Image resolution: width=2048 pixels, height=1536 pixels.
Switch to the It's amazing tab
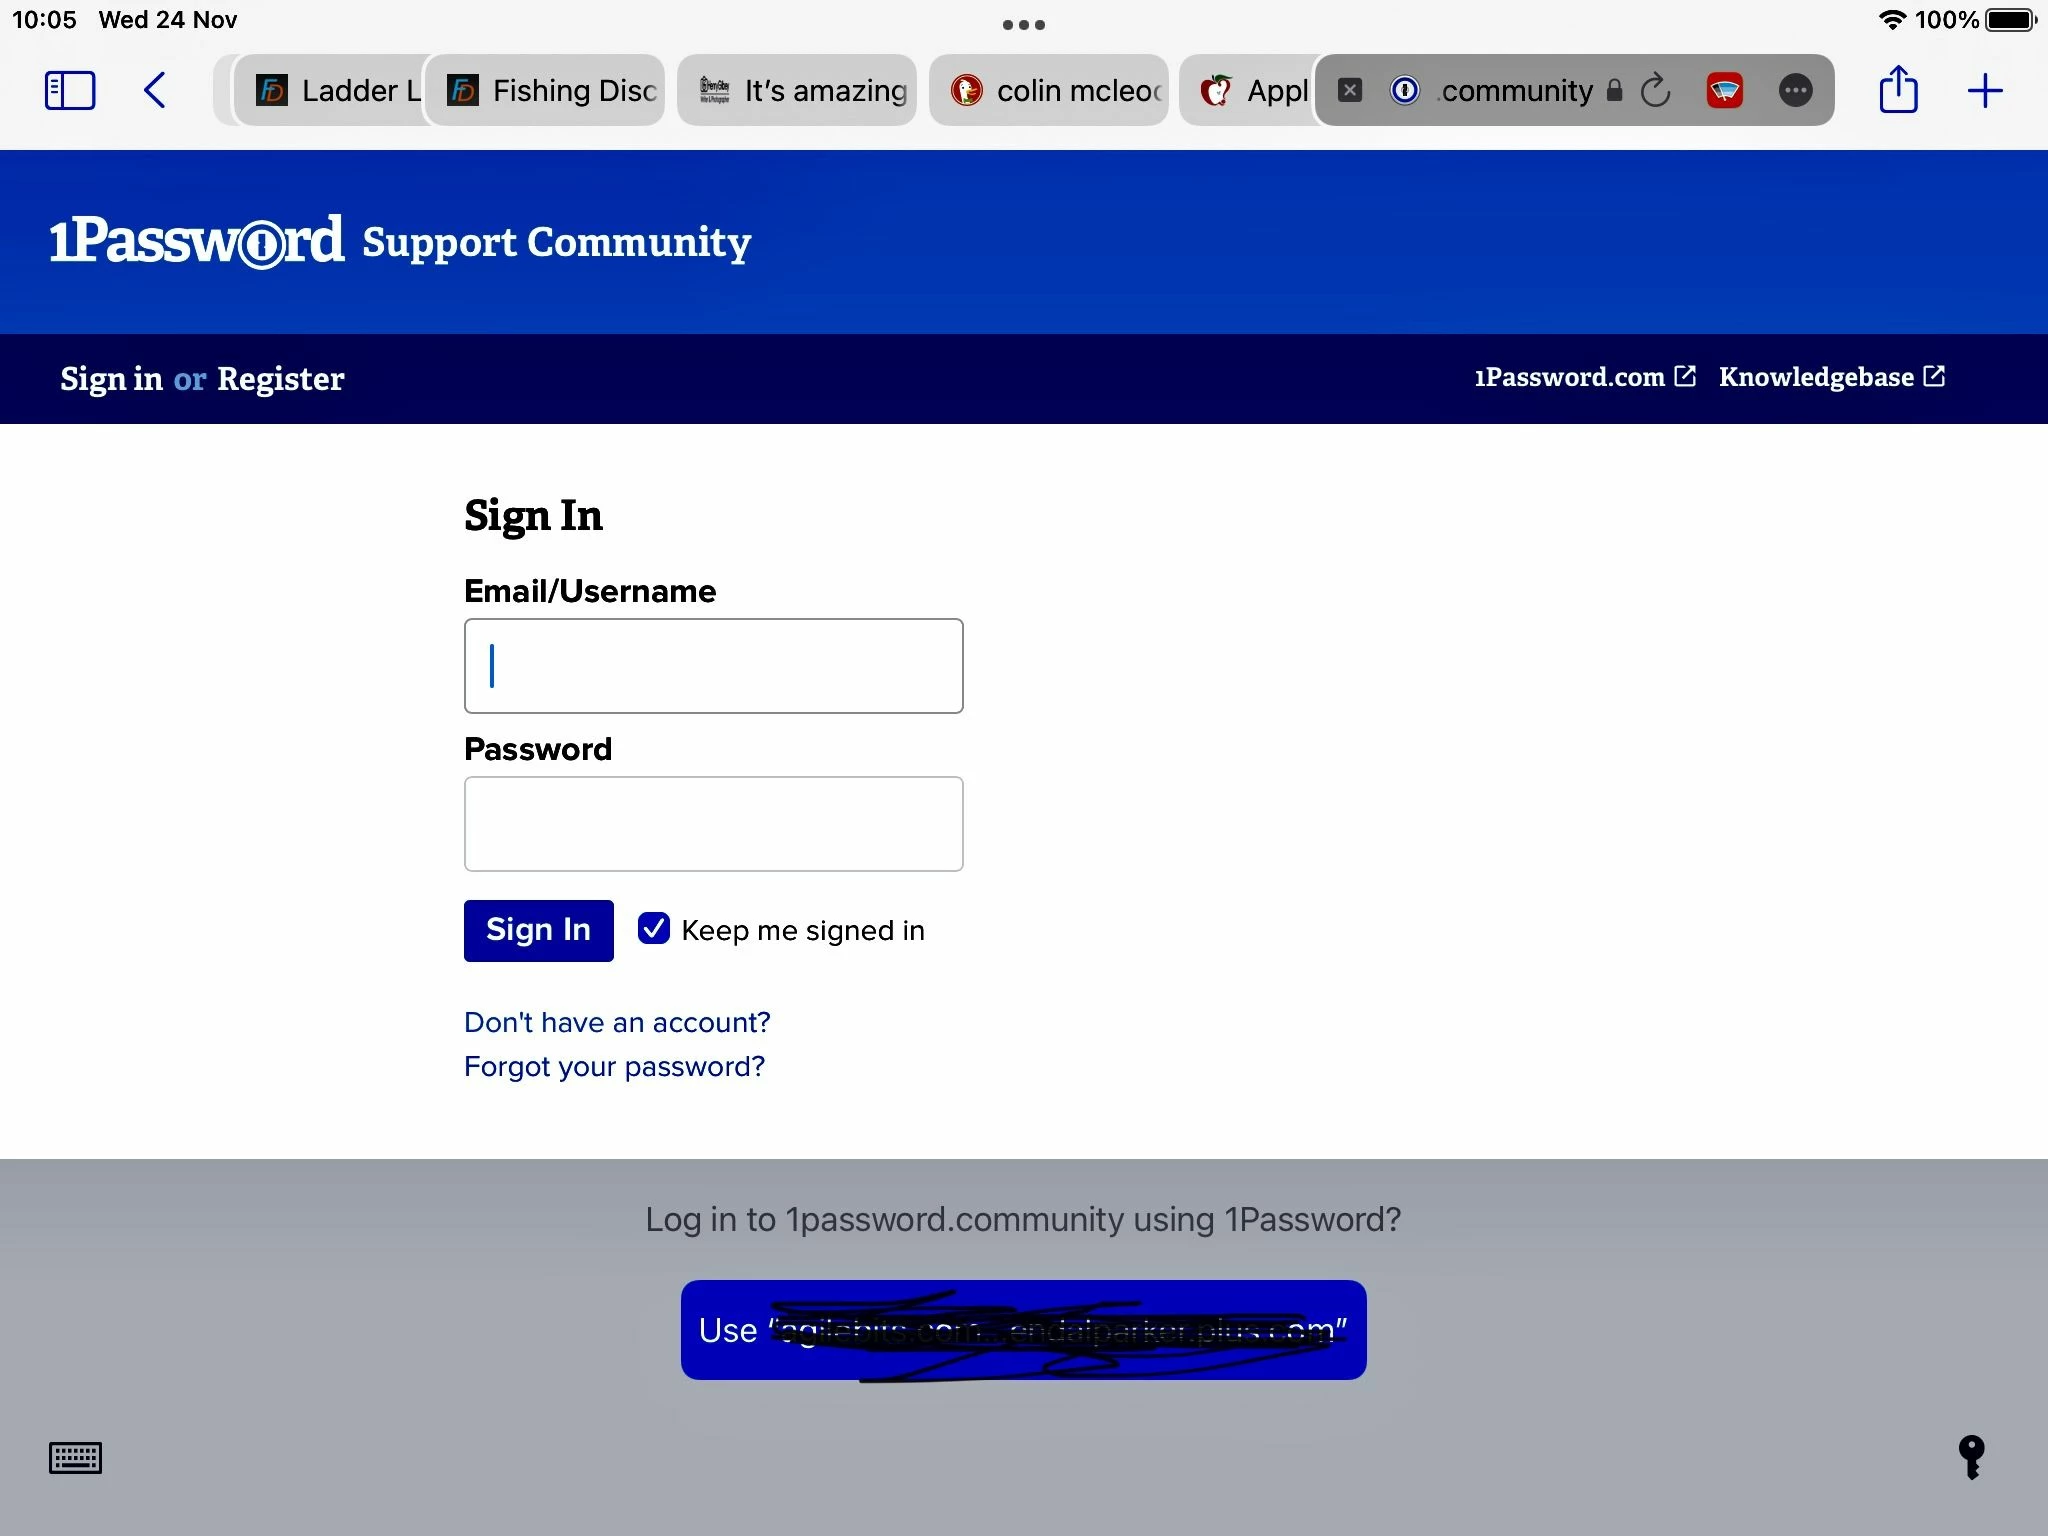[797, 90]
